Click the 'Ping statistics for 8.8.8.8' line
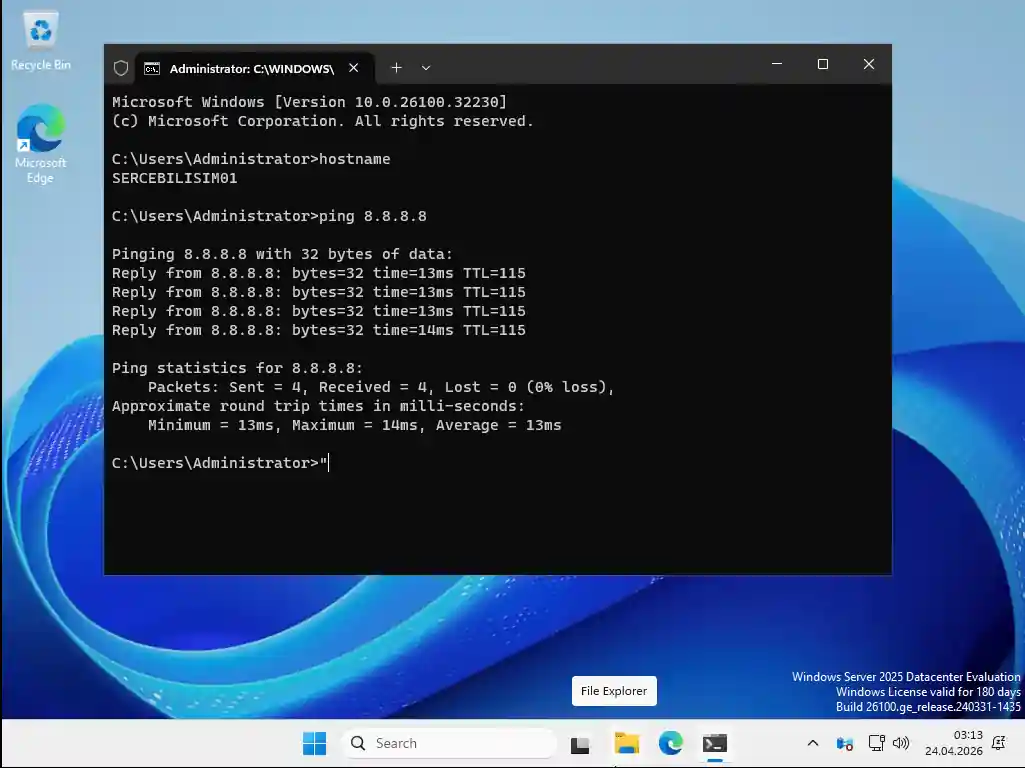 pos(237,368)
